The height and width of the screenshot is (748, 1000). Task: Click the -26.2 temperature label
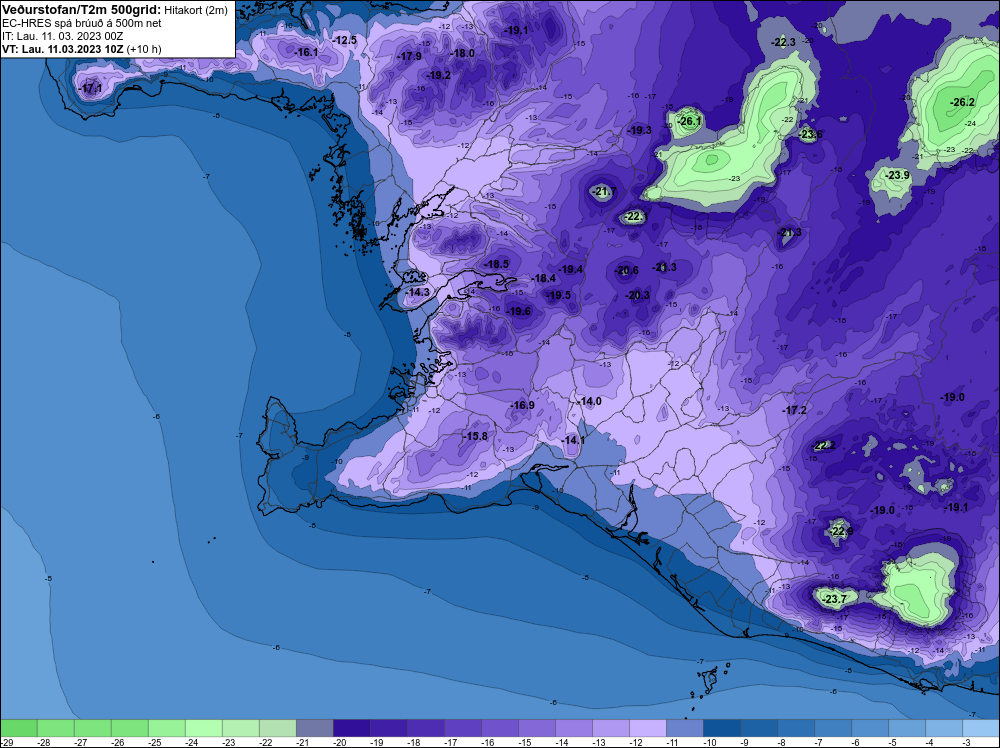click(x=962, y=102)
